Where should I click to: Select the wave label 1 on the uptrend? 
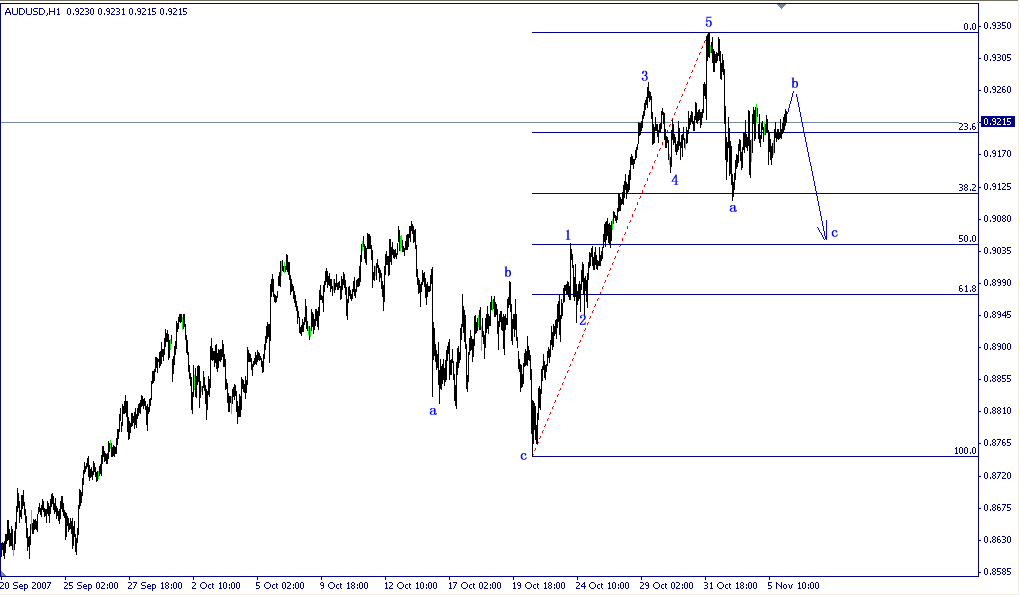pos(568,233)
